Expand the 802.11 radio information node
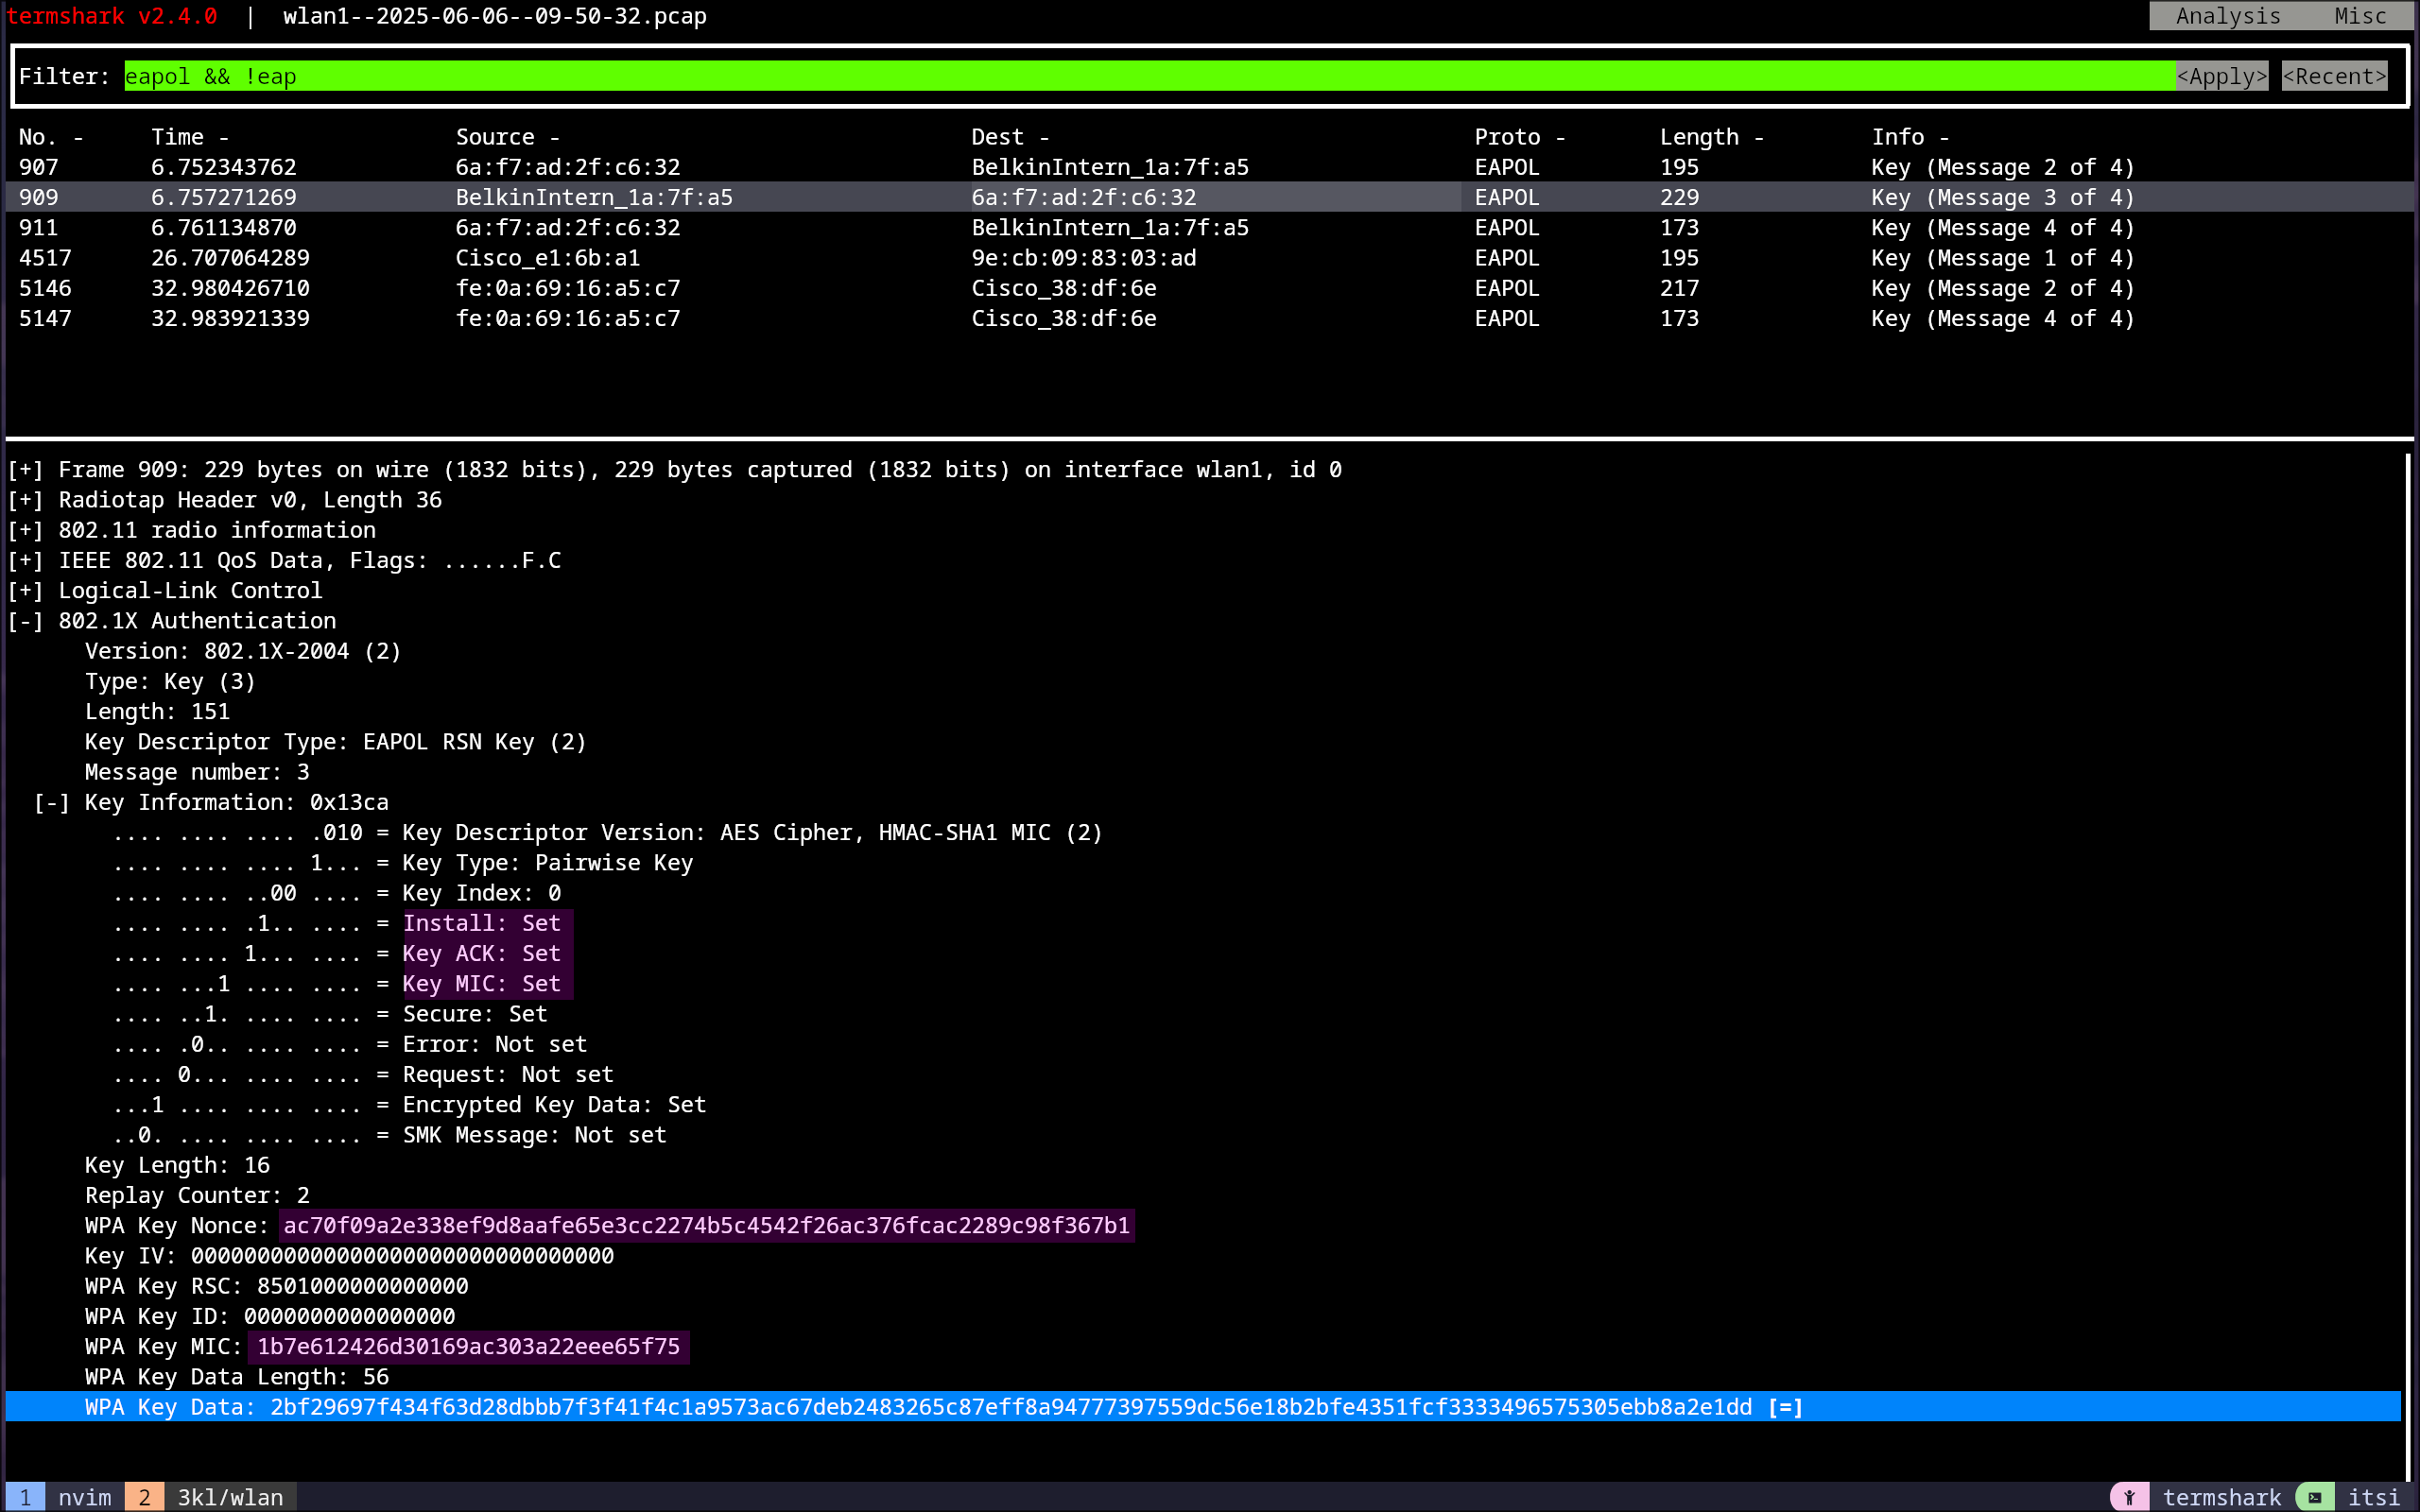 tap(25, 530)
